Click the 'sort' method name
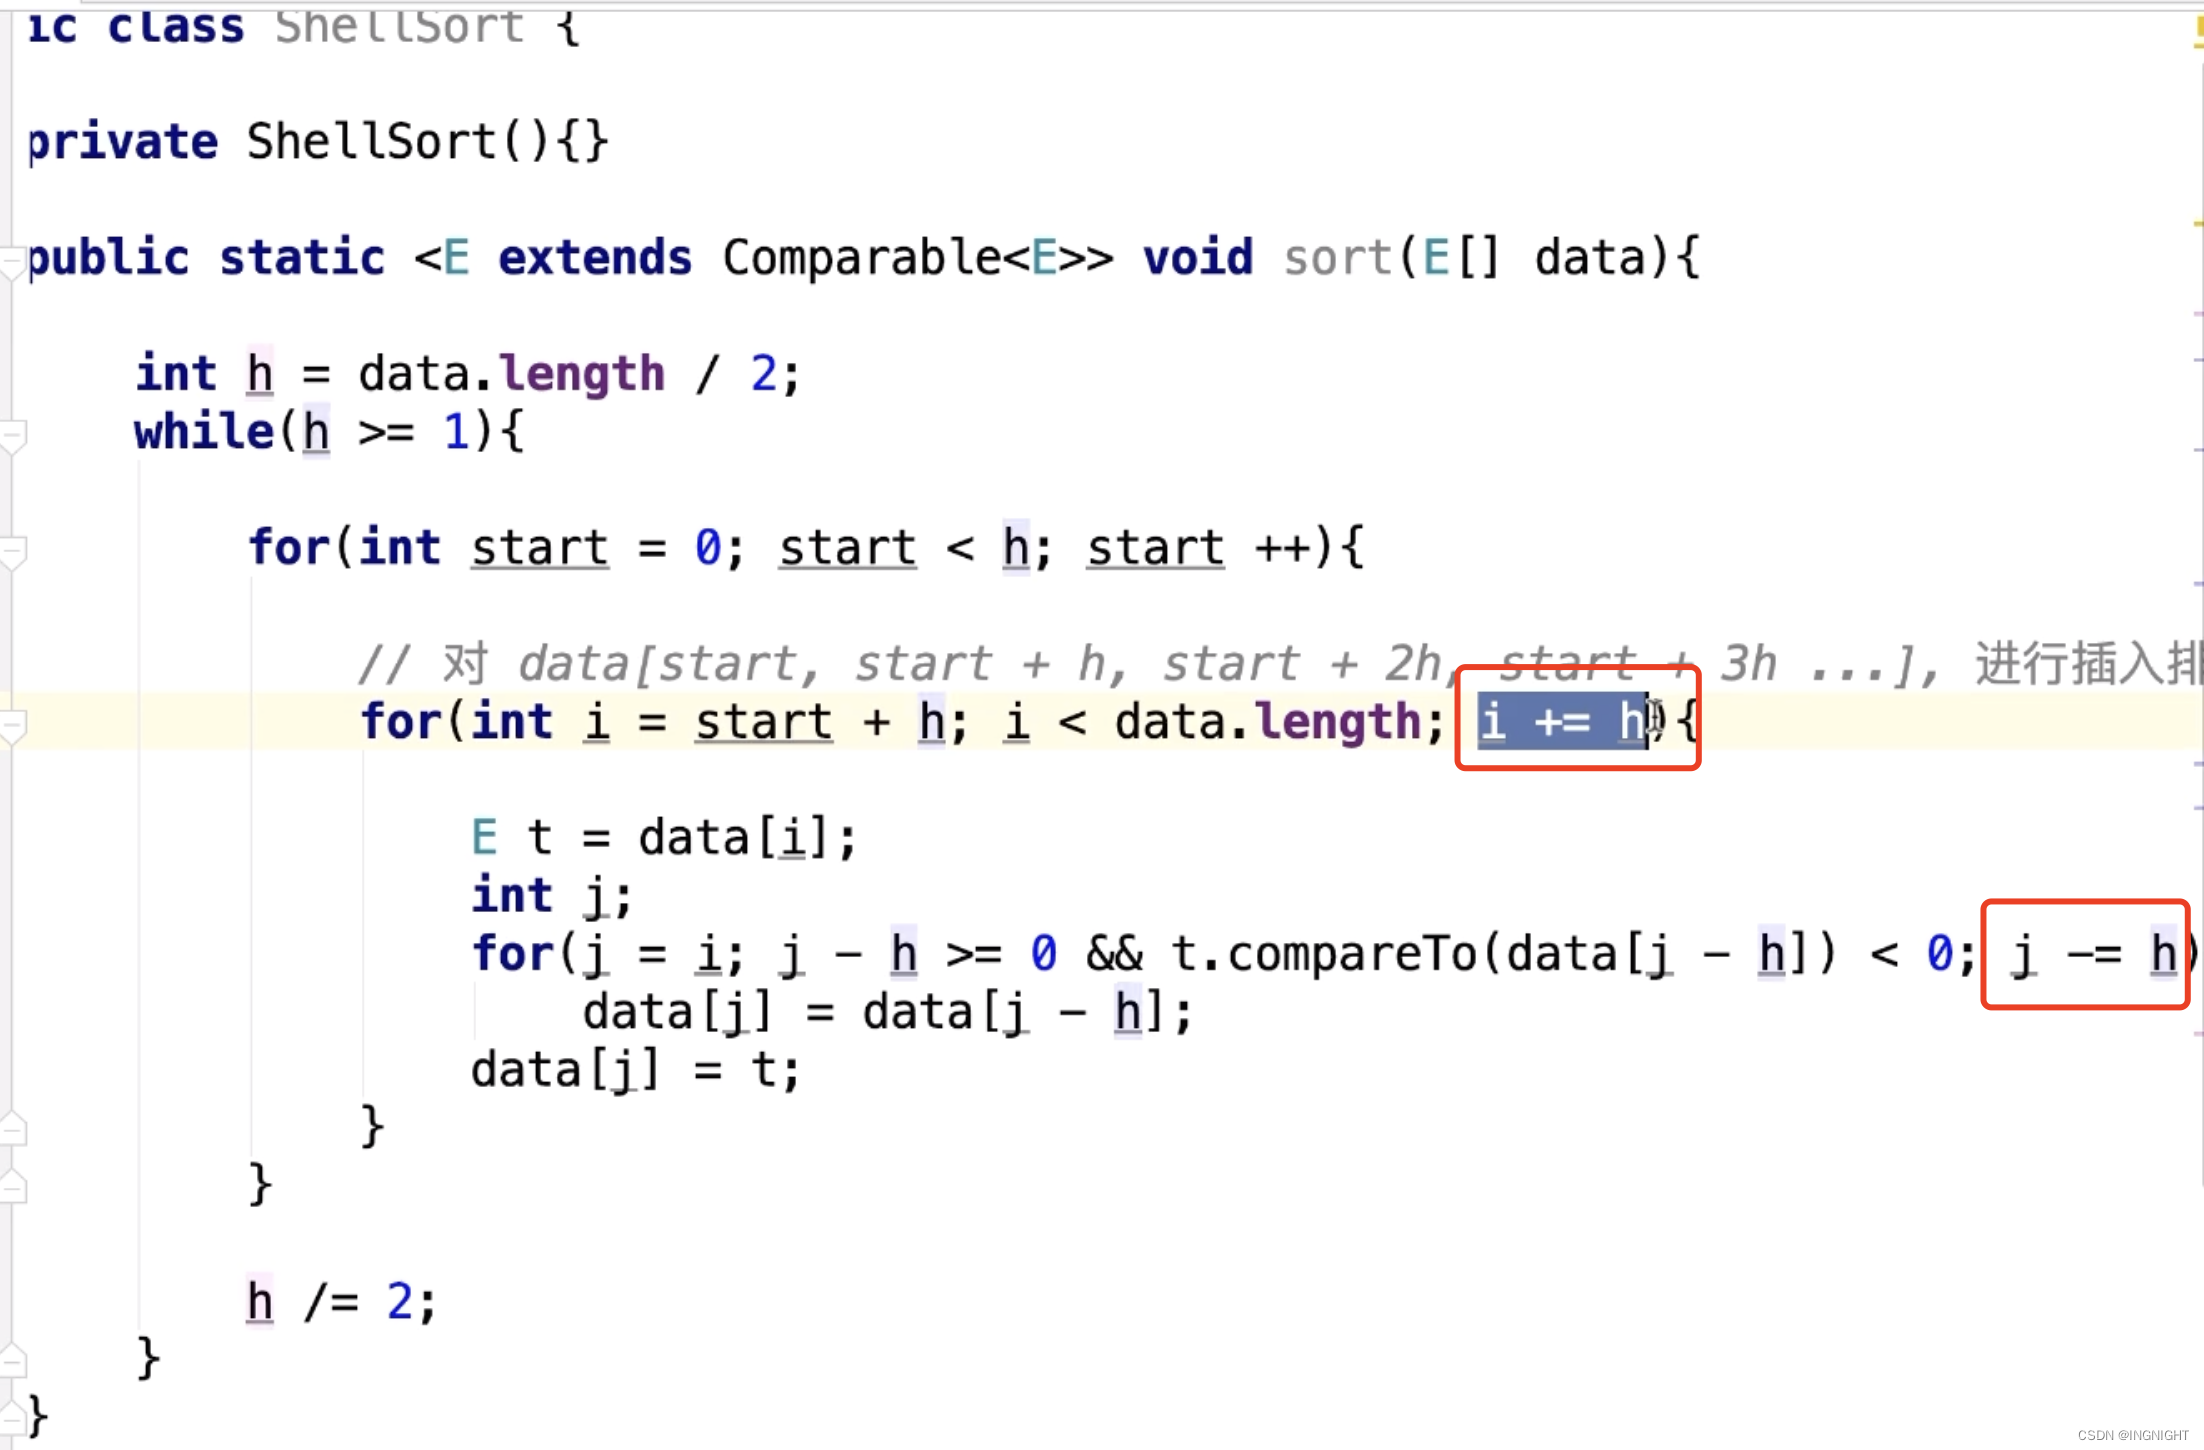This screenshot has width=2204, height=1450. pos(1338,258)
